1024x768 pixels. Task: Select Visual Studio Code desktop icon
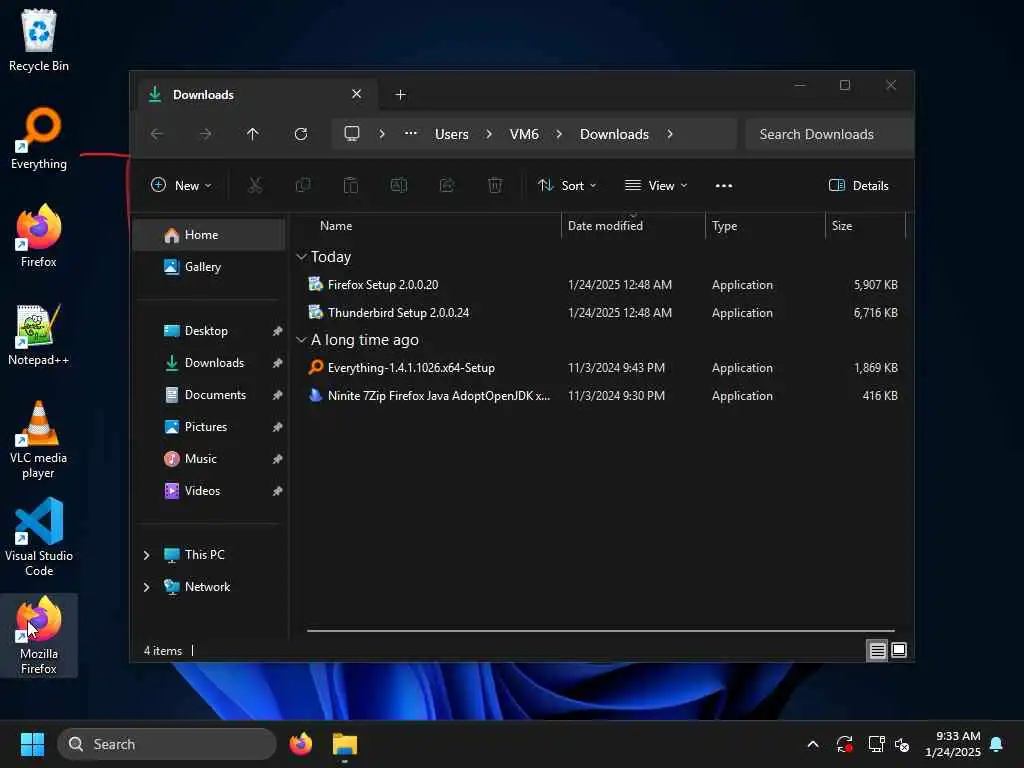pyautogui.click(x=39, y=537)
